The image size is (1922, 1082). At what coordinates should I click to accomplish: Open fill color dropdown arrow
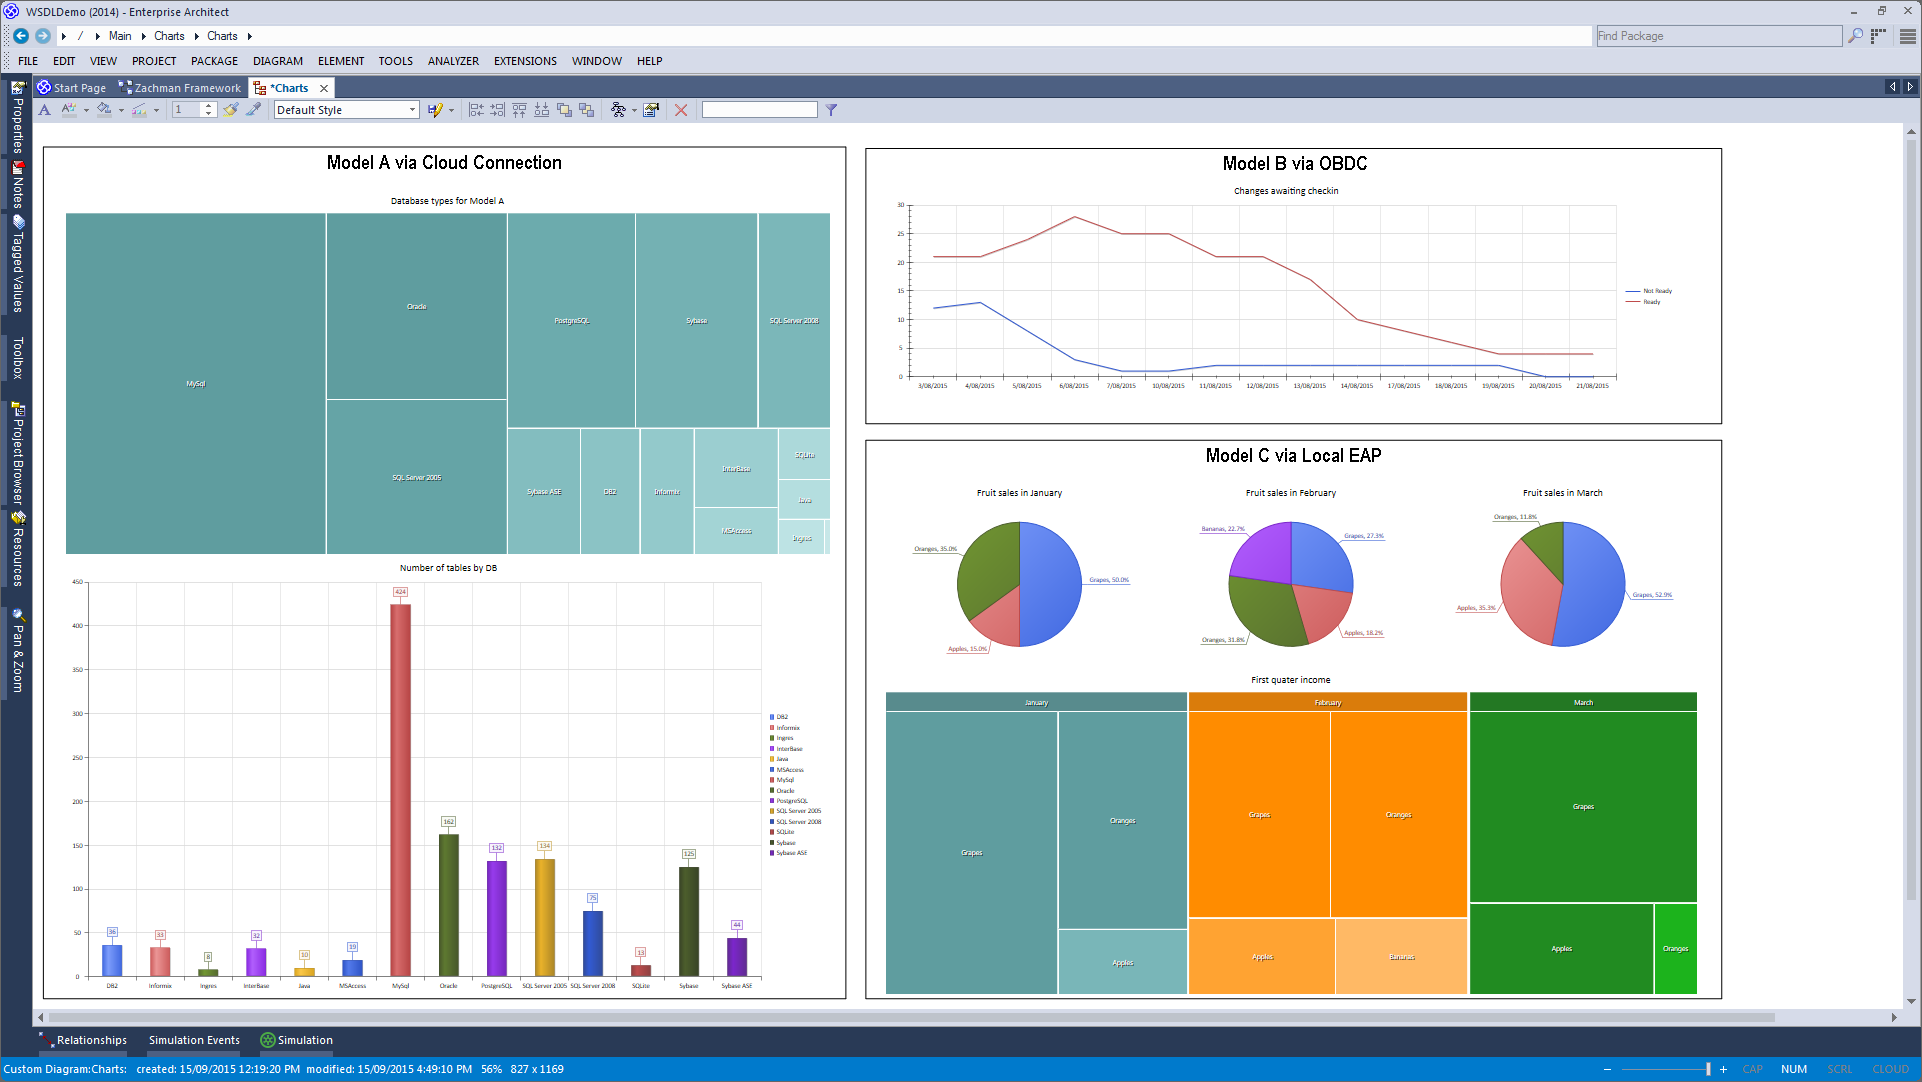(121, 111)
